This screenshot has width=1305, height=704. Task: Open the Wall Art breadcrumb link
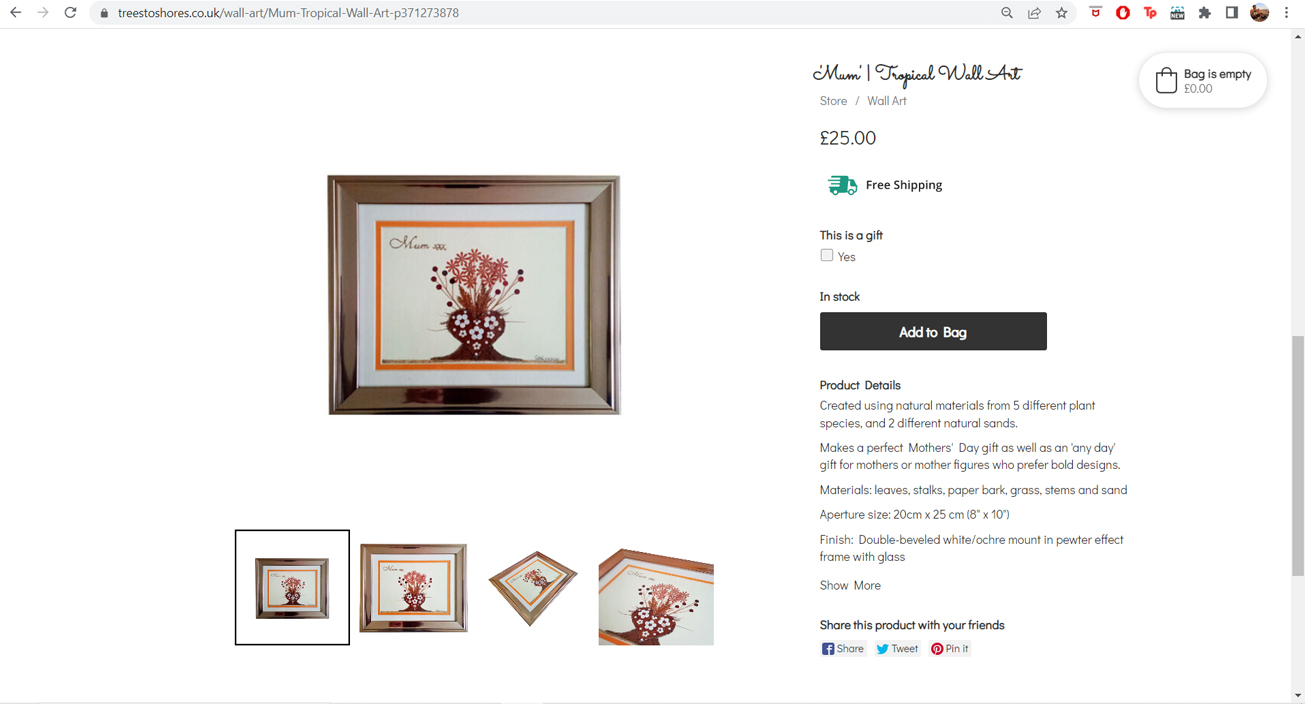pos(886,101)
